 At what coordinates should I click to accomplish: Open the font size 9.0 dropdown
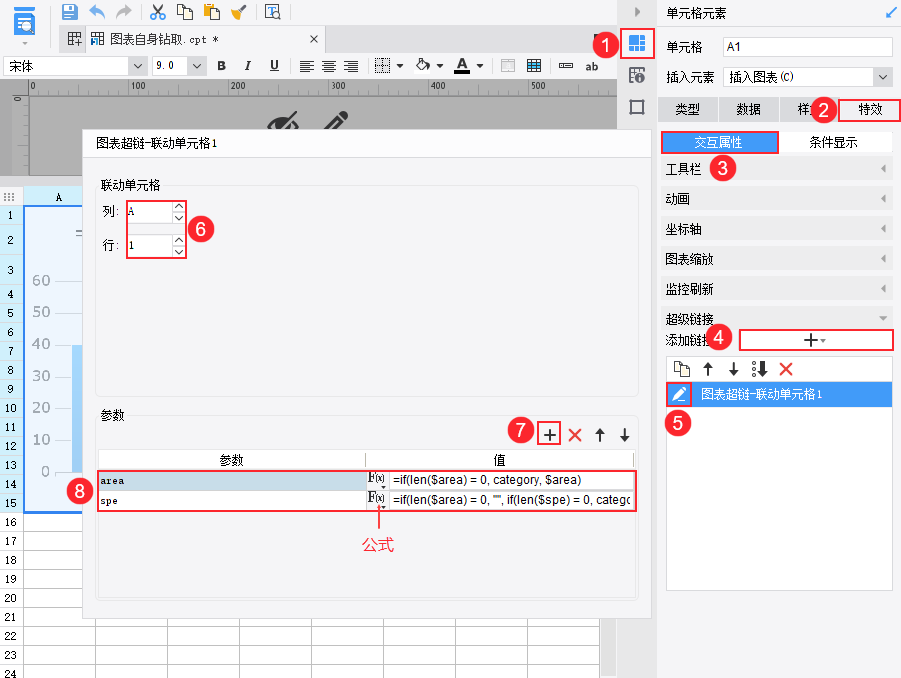coord(197,66)
